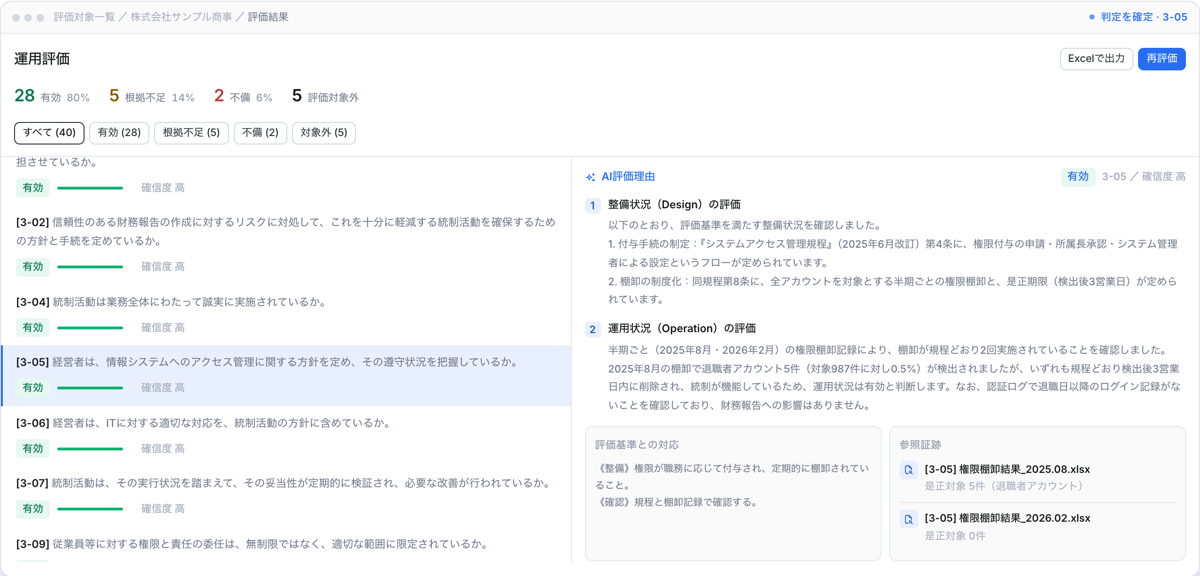Click 有効 badge in row [3-06]
1200x578 pixels.
(x=33, y=449)
